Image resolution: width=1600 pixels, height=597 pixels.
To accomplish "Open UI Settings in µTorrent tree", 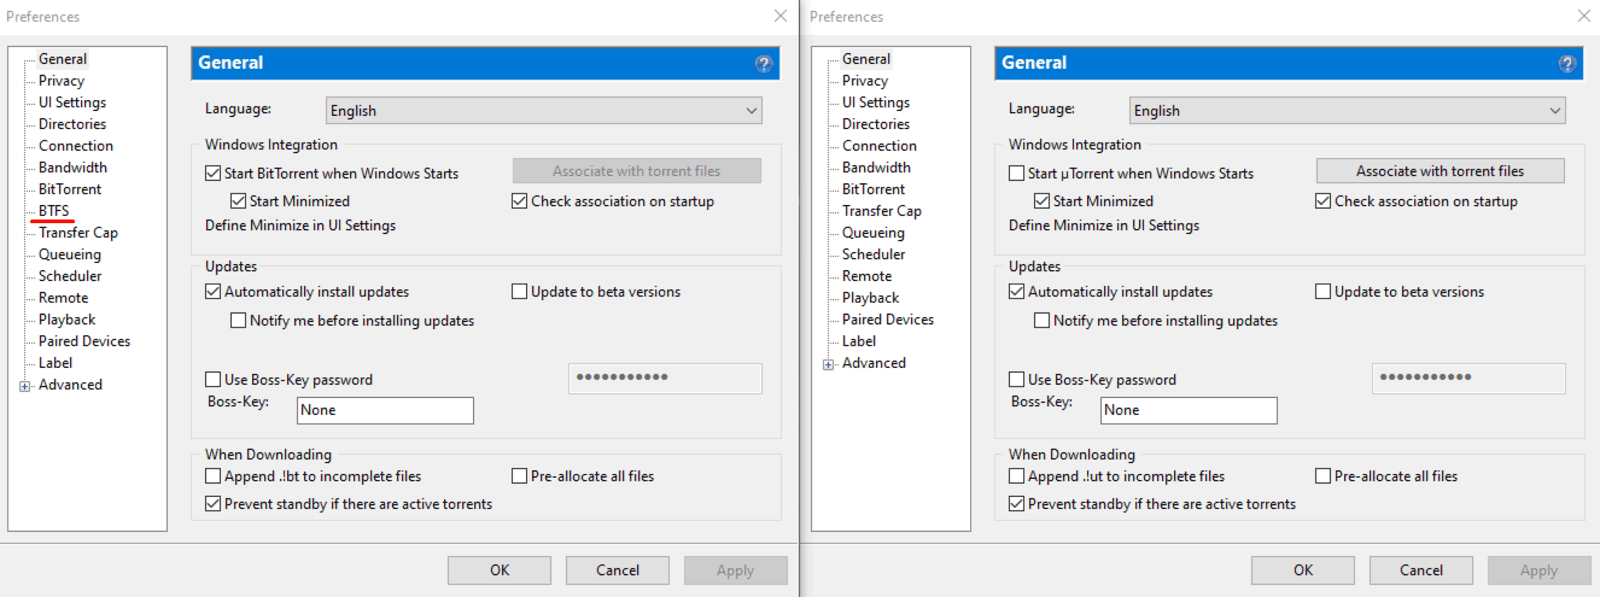I will 876,102.
